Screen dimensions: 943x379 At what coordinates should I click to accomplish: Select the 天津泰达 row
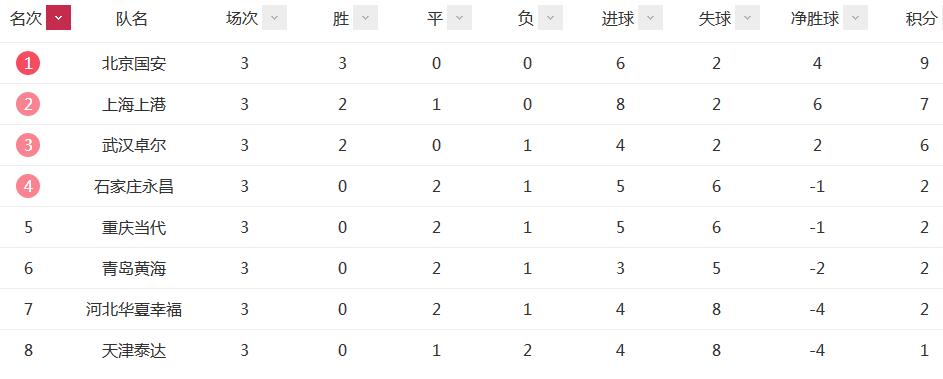point(472,351)
